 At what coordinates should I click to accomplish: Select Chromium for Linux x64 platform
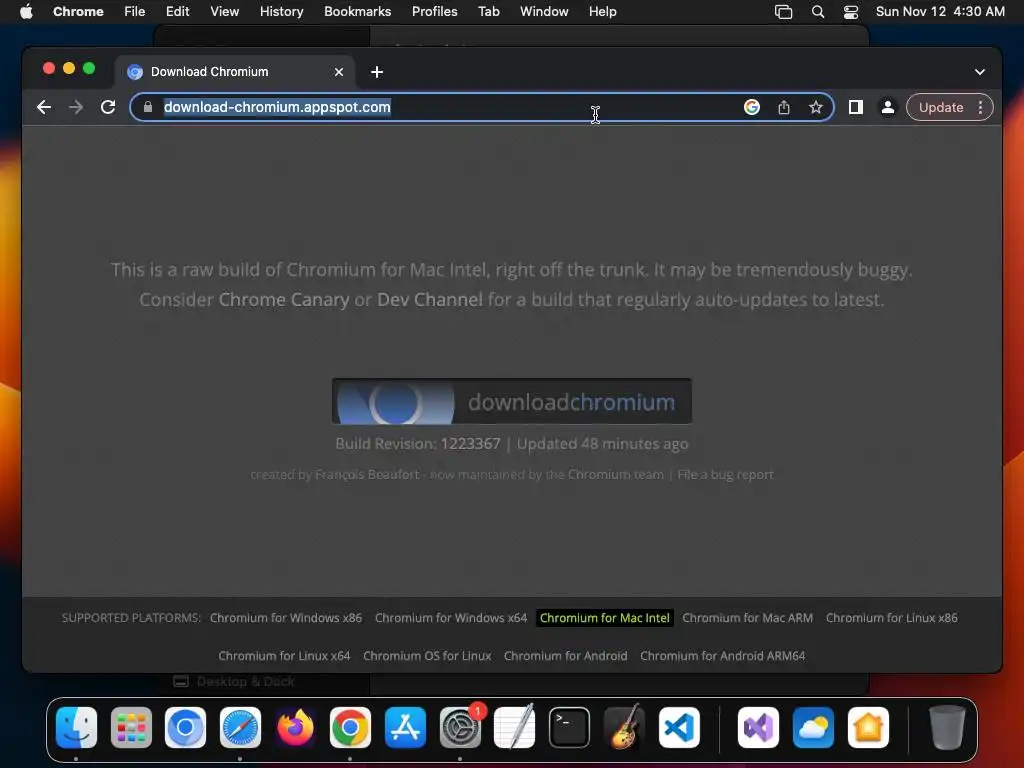284,656
